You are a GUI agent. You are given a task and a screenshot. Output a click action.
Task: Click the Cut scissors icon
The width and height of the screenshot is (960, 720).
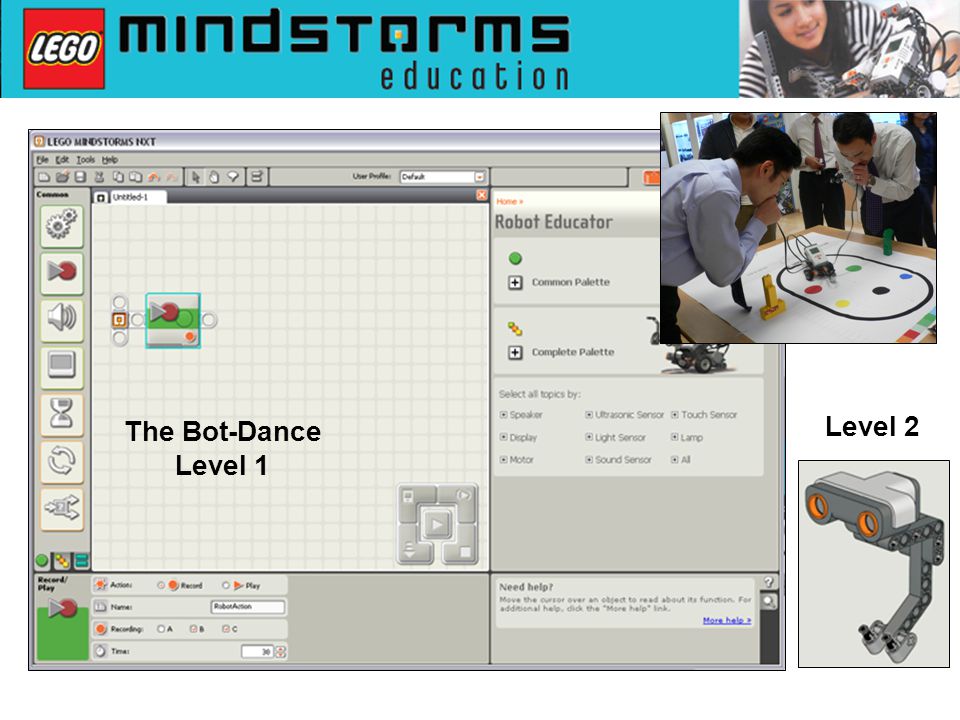[99, 178]
